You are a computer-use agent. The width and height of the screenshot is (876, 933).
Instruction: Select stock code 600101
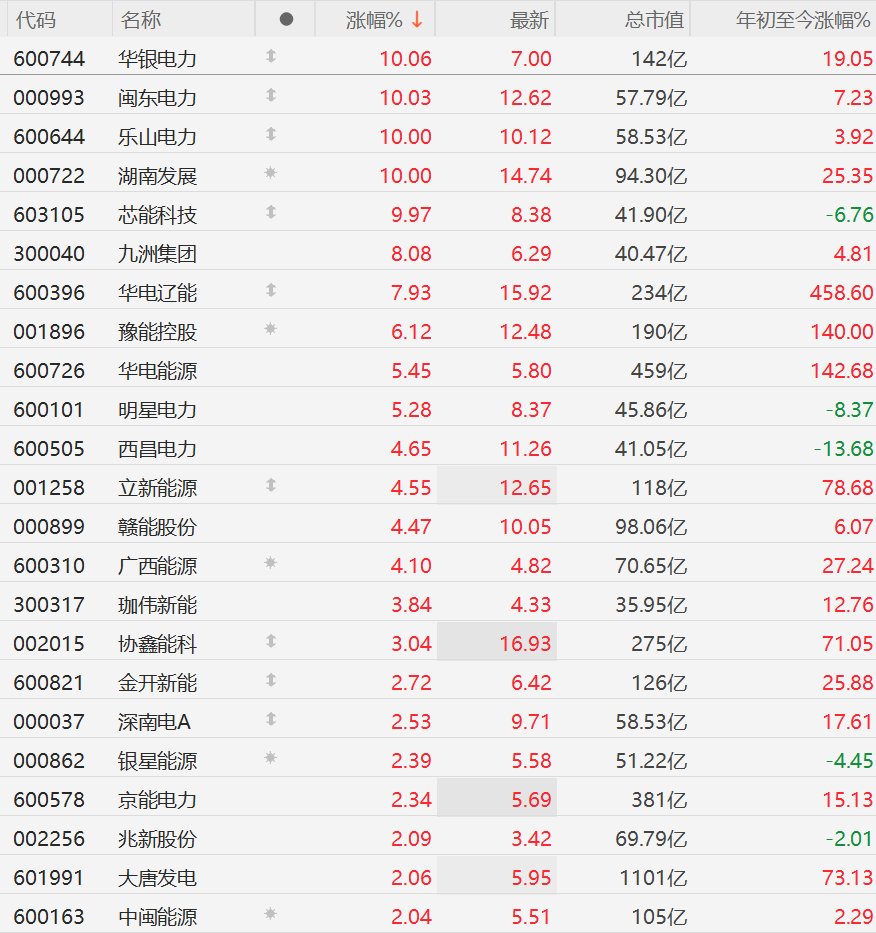[49, 410]
